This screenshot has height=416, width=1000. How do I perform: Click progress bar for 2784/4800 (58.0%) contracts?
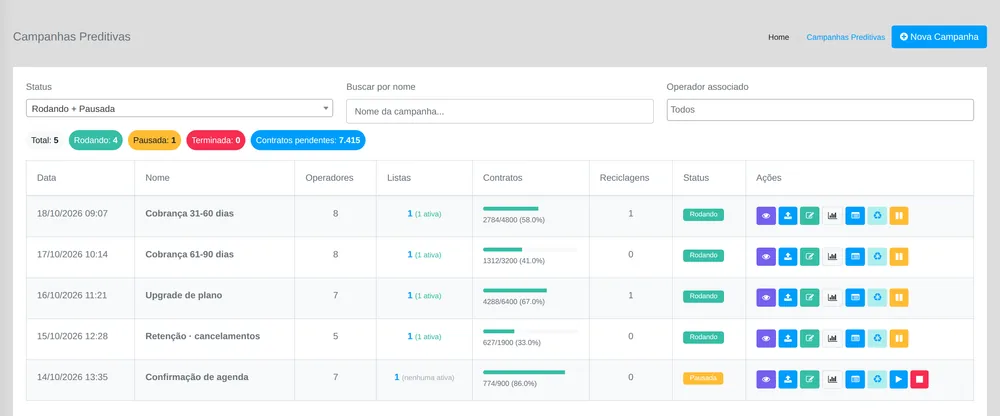click(x=530, y=209)
